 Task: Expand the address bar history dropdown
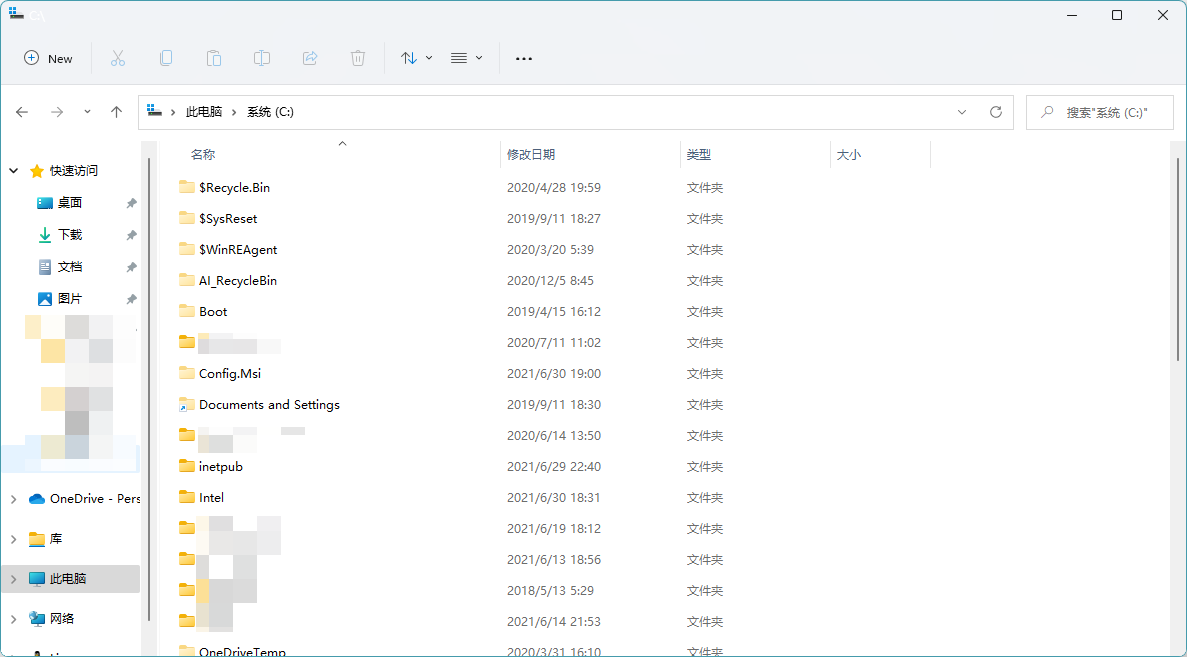pos(962,112)
